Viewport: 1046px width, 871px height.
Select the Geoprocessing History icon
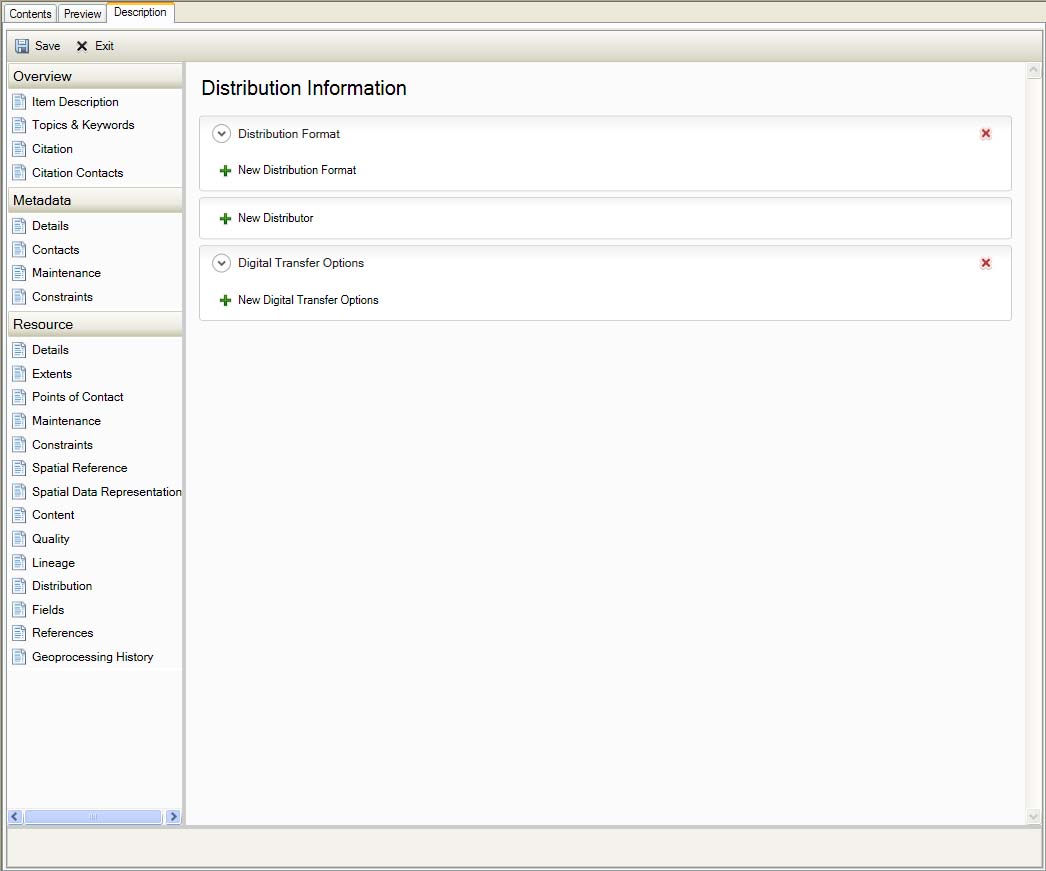[x=19, y=656]
